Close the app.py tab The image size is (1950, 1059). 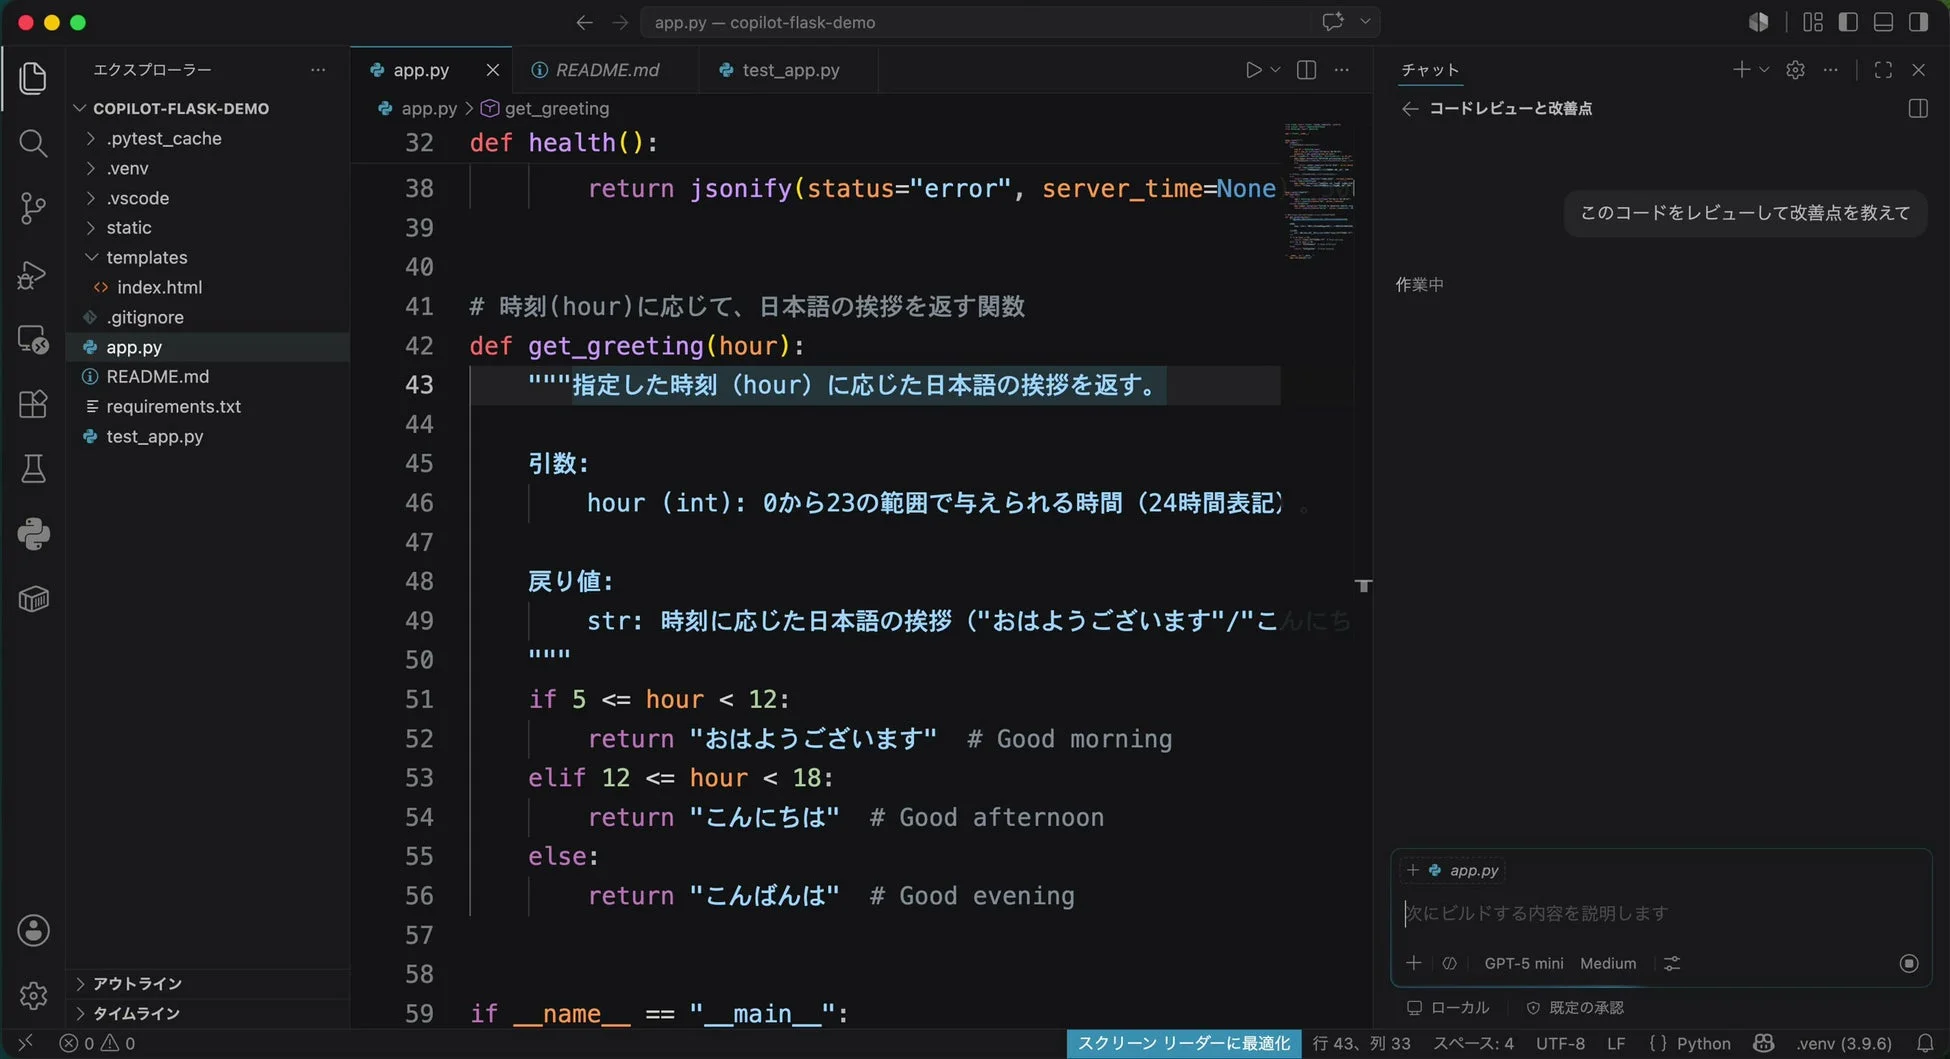click(x=492, y=70)
